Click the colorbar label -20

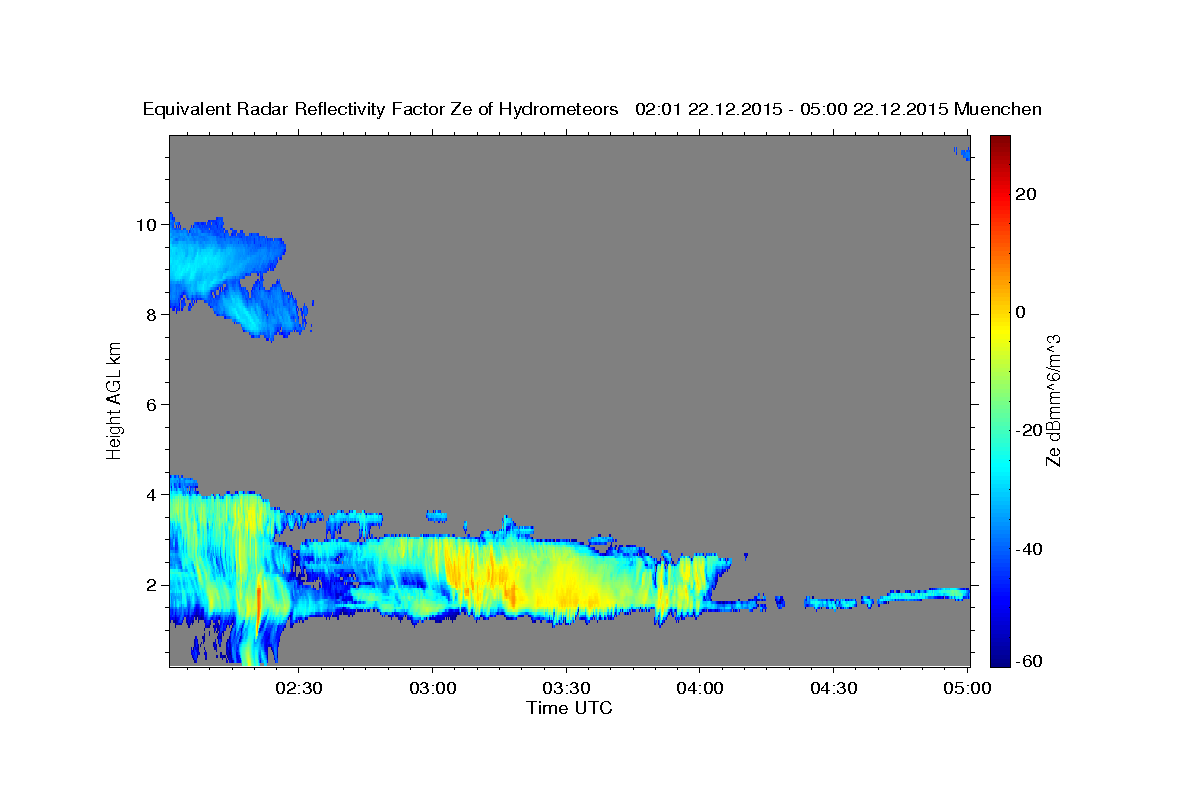pyautogui.click(x=1028, y=430)
